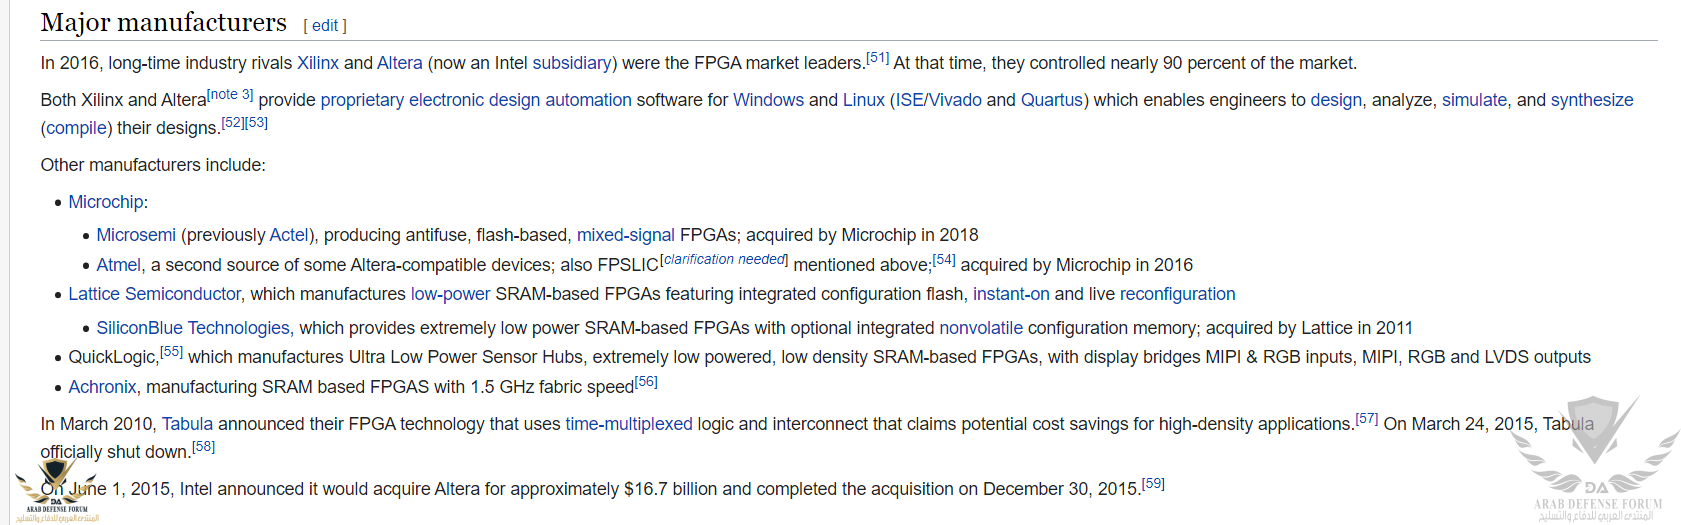Open the Microchip bullet link
The width and height of the screenshot is (1681, 525).
pyautogui.click(x=105, y=202)
